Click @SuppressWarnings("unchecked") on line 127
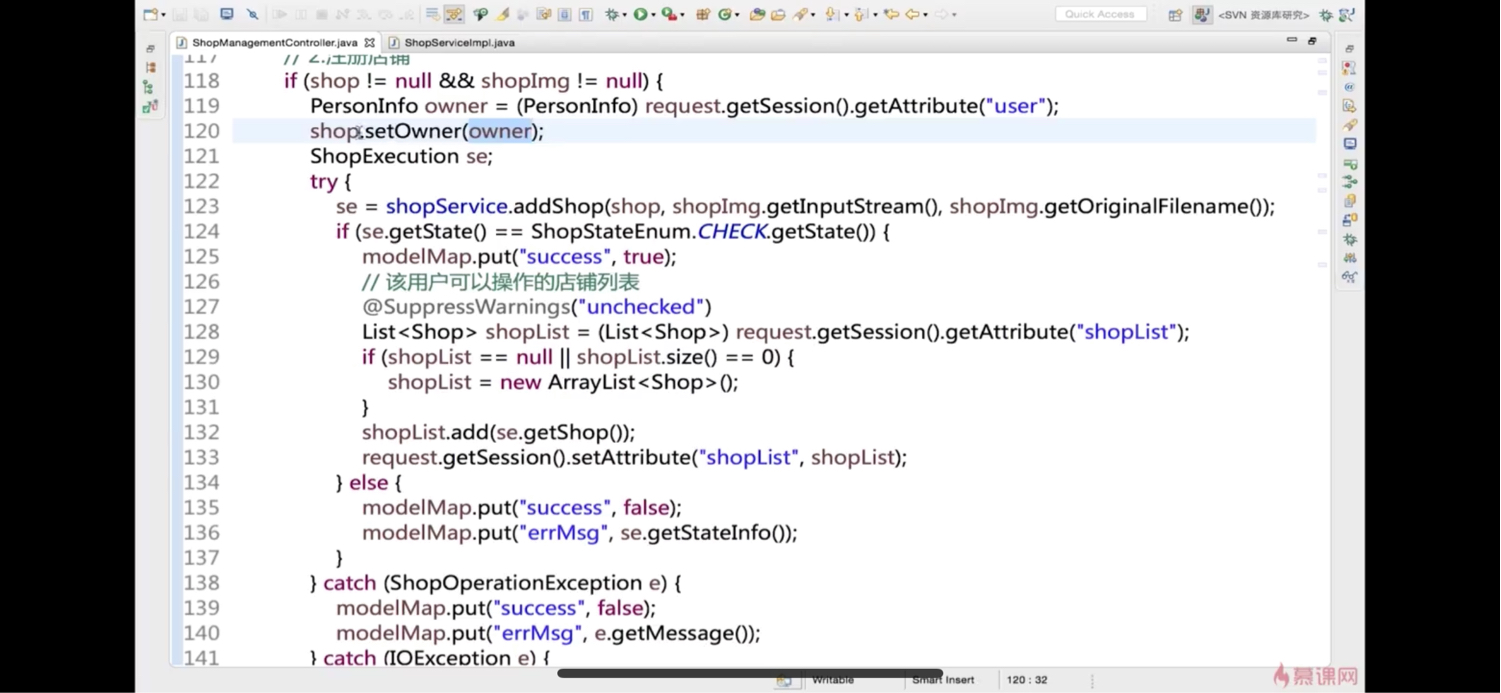 536,307
